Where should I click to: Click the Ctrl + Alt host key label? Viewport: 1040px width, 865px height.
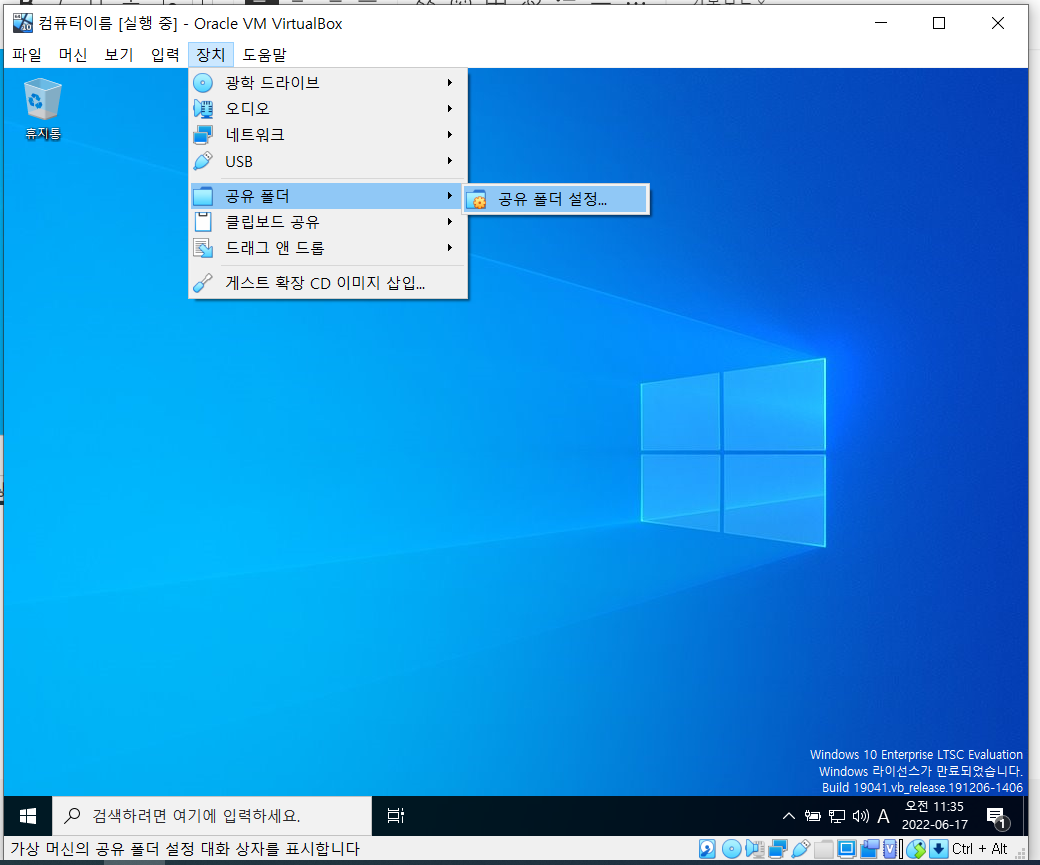980,849
